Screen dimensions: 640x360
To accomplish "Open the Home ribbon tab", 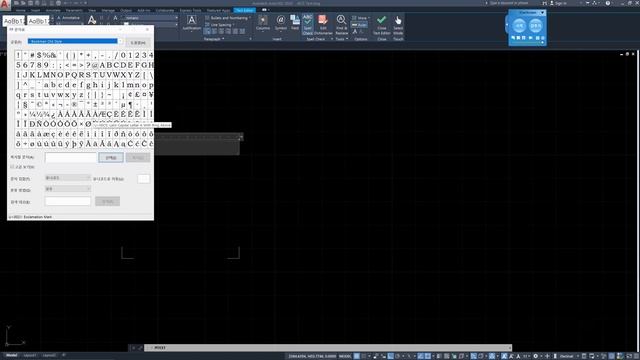I will pos(20,10).
